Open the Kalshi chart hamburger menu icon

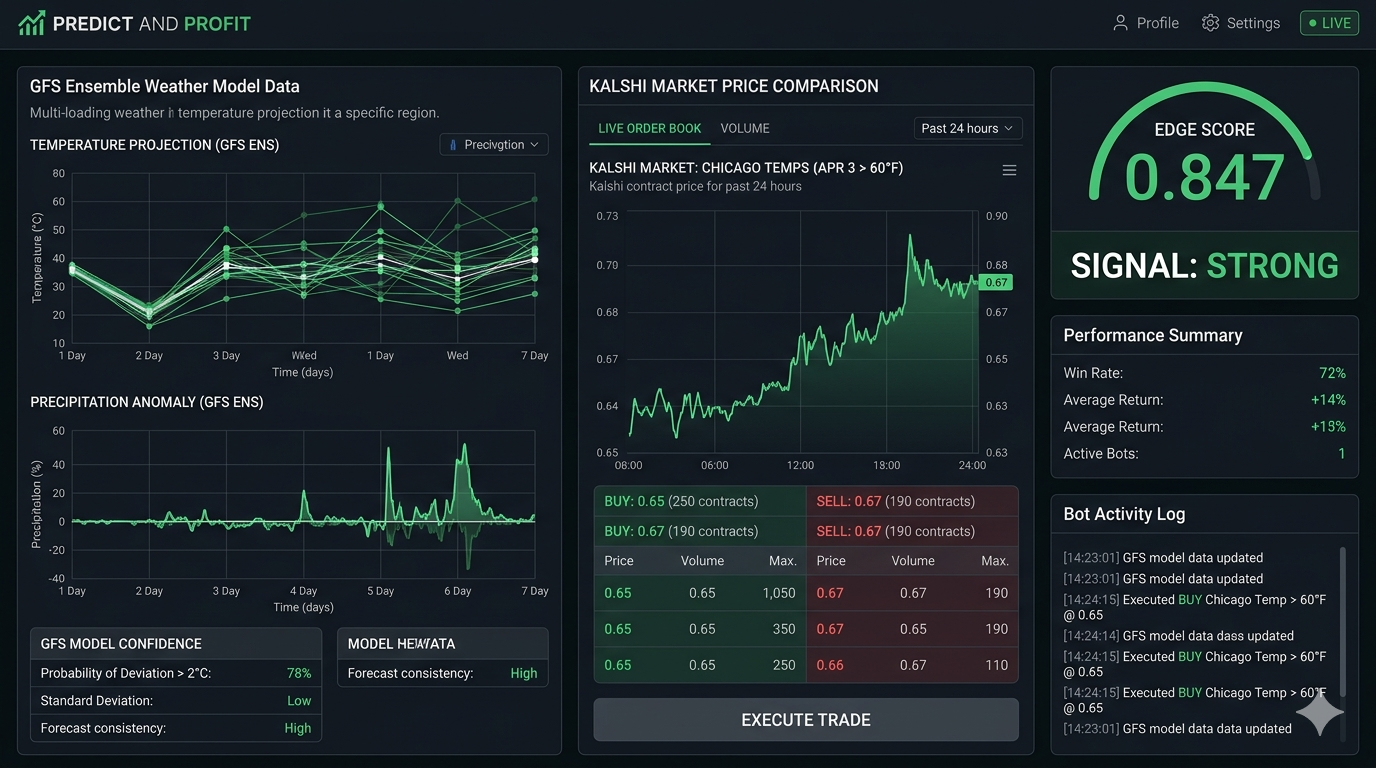[x=1009, y=170]
